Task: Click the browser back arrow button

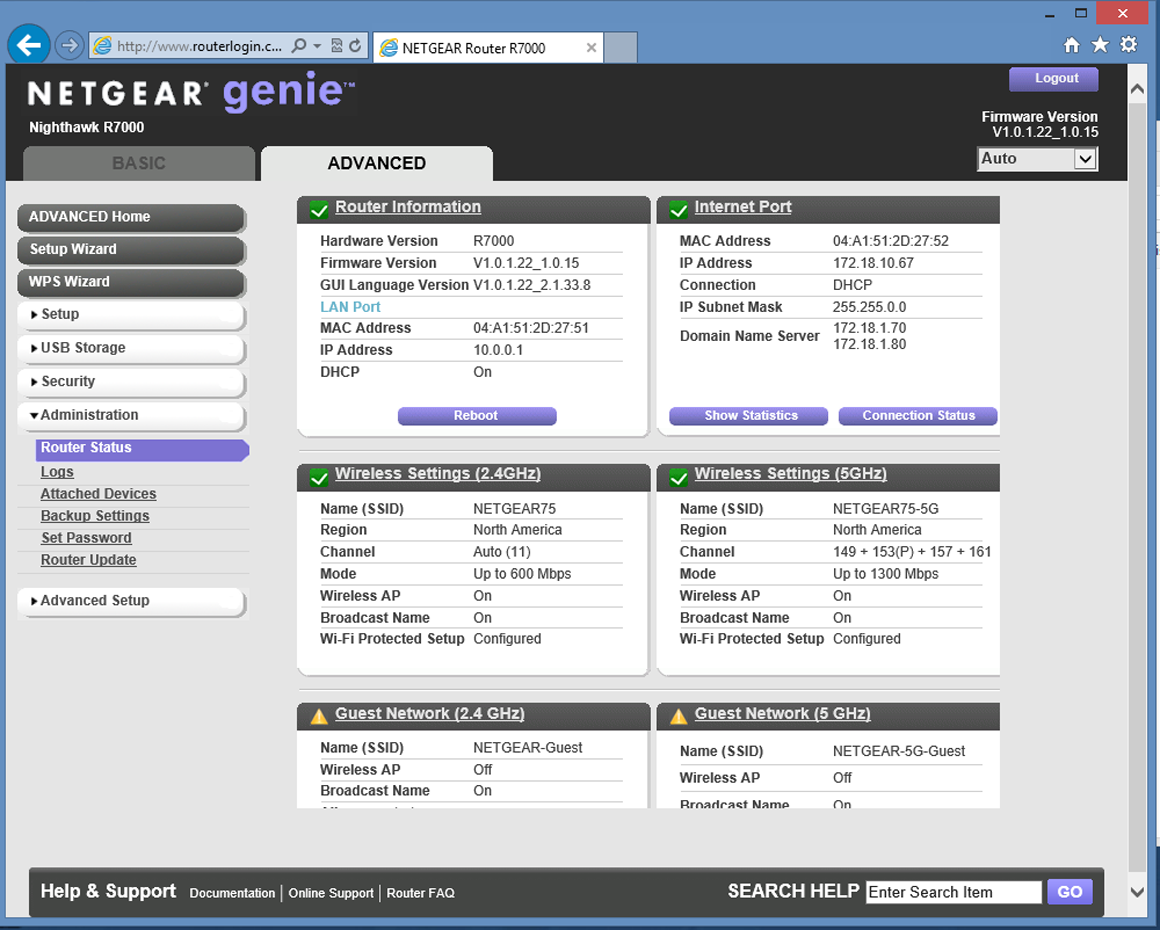Action: coord(29,44)
